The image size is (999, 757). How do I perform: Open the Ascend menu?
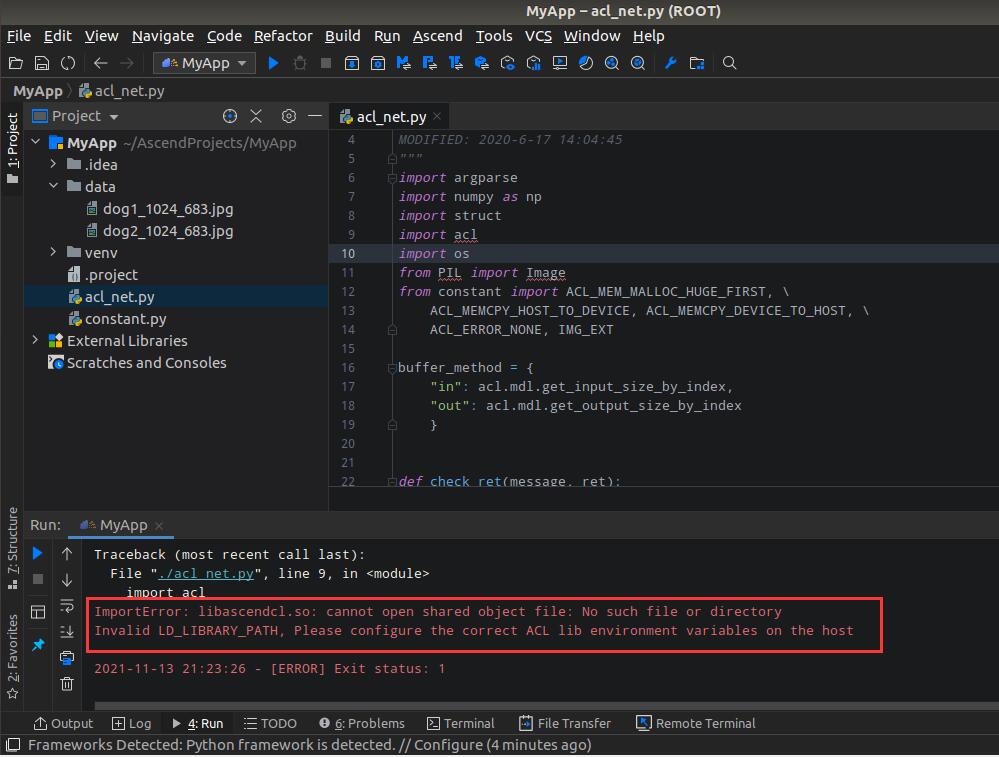pyautogui.click(x=437, y=36)
